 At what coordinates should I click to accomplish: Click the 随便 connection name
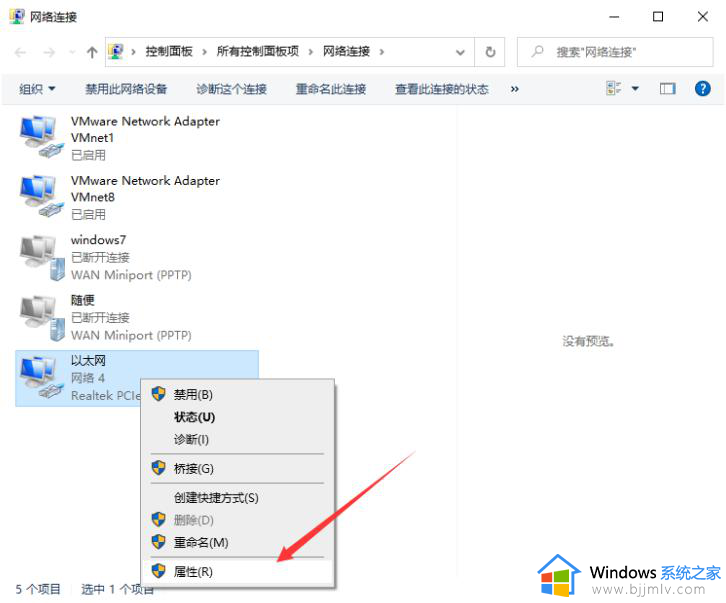tap(82, 300)
